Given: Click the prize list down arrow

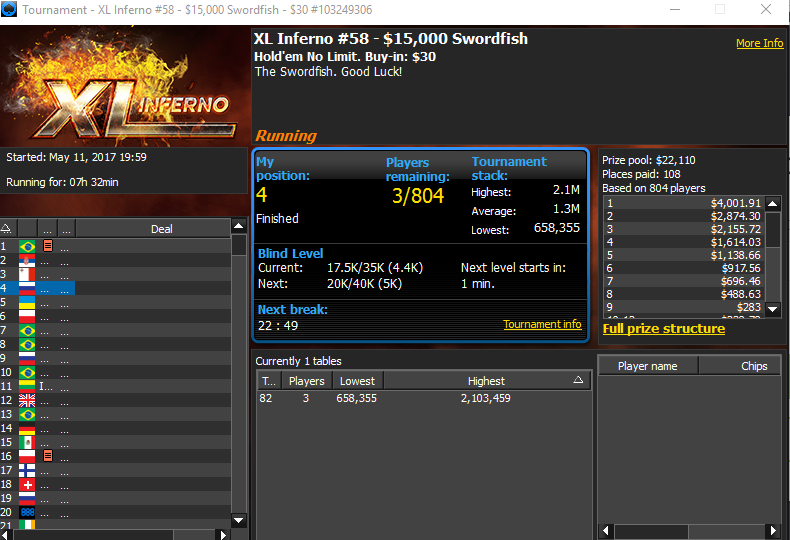Looking at the screenshot, I should (773, 308).
